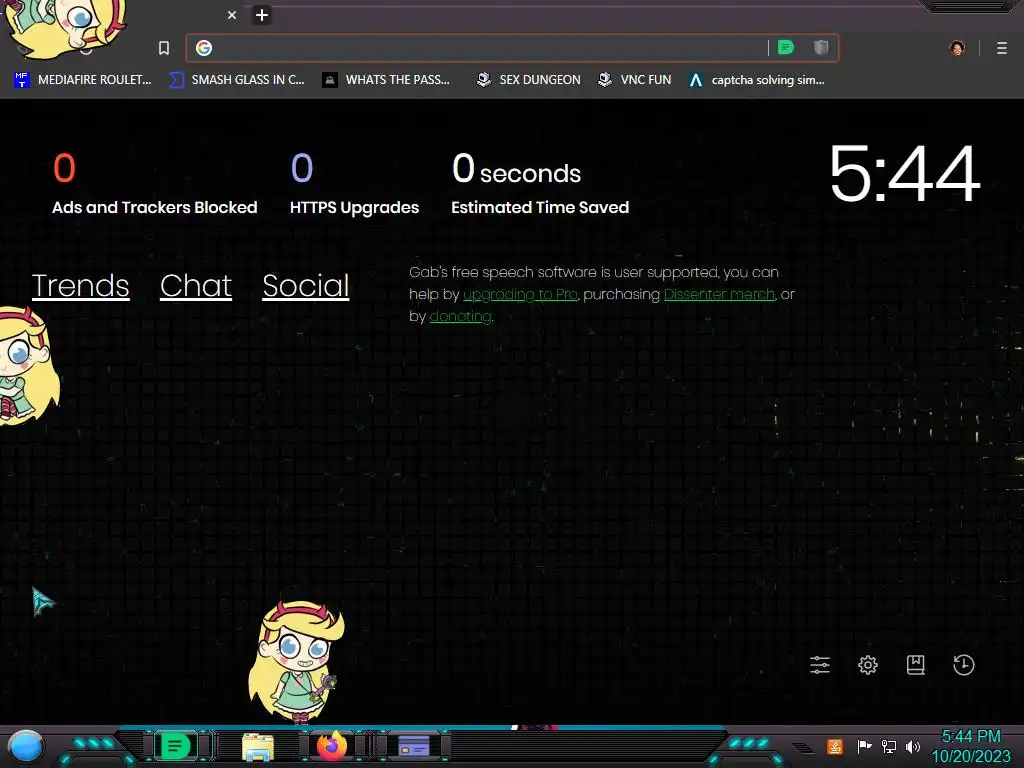Screen dimensions: 1024x768
Task: Open the bookmarks icon on dashboard
Action: [916, 665]
